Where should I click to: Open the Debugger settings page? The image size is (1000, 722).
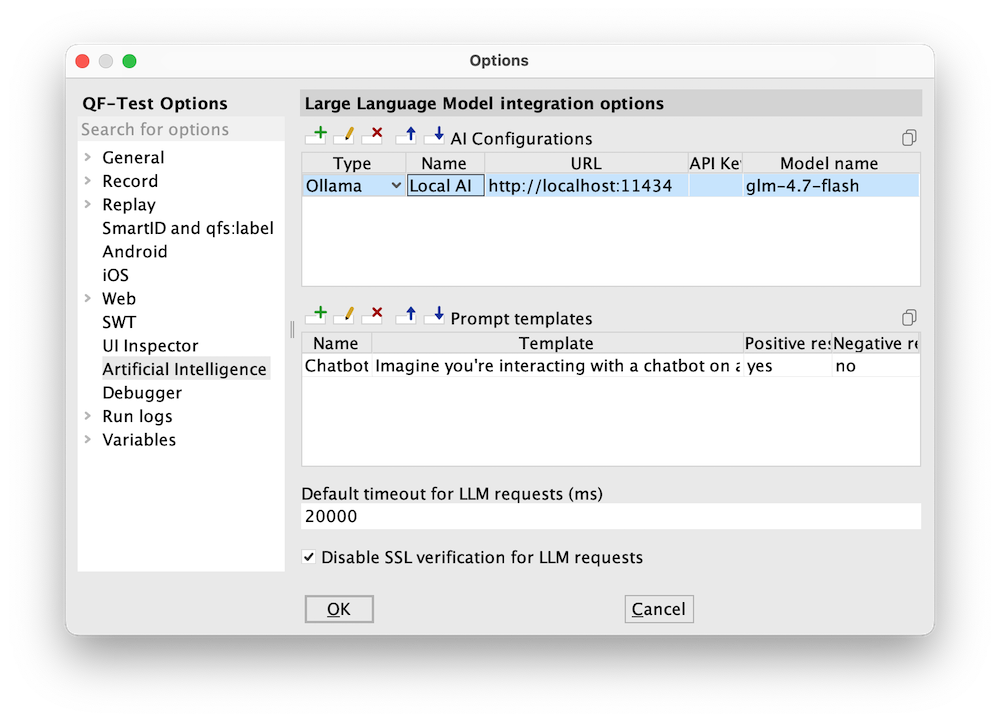point(141,392)
